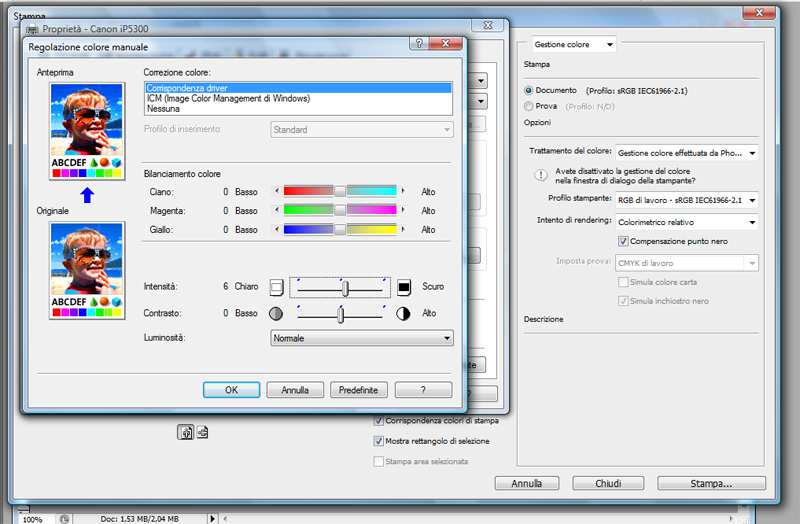Click the status bar arrow next to Doc size

[x=212, y=519]
